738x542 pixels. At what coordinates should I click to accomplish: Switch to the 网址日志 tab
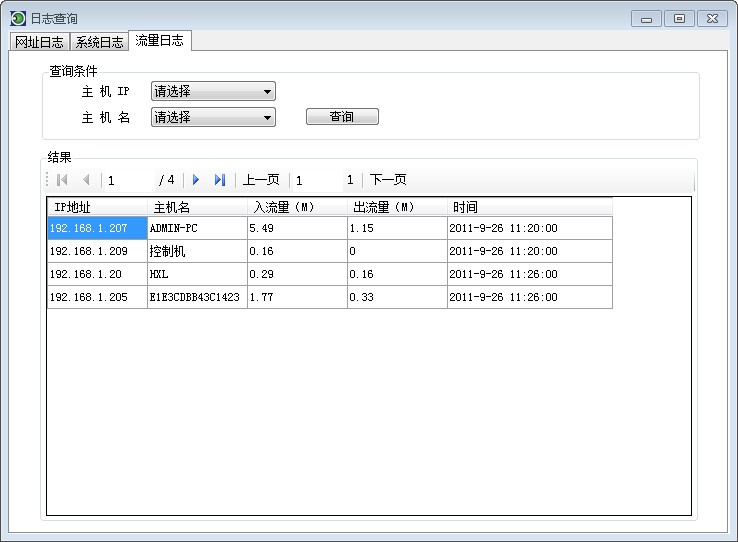click(39, 42)
